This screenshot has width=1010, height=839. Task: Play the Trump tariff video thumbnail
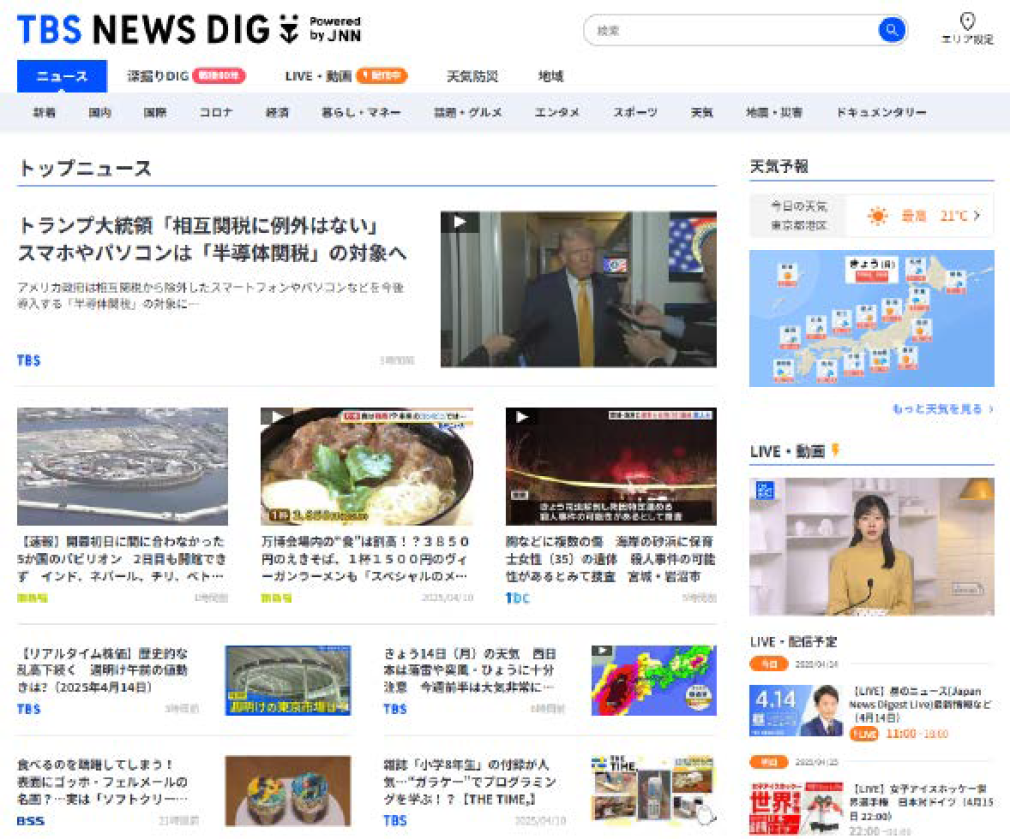tap(578, 289)
